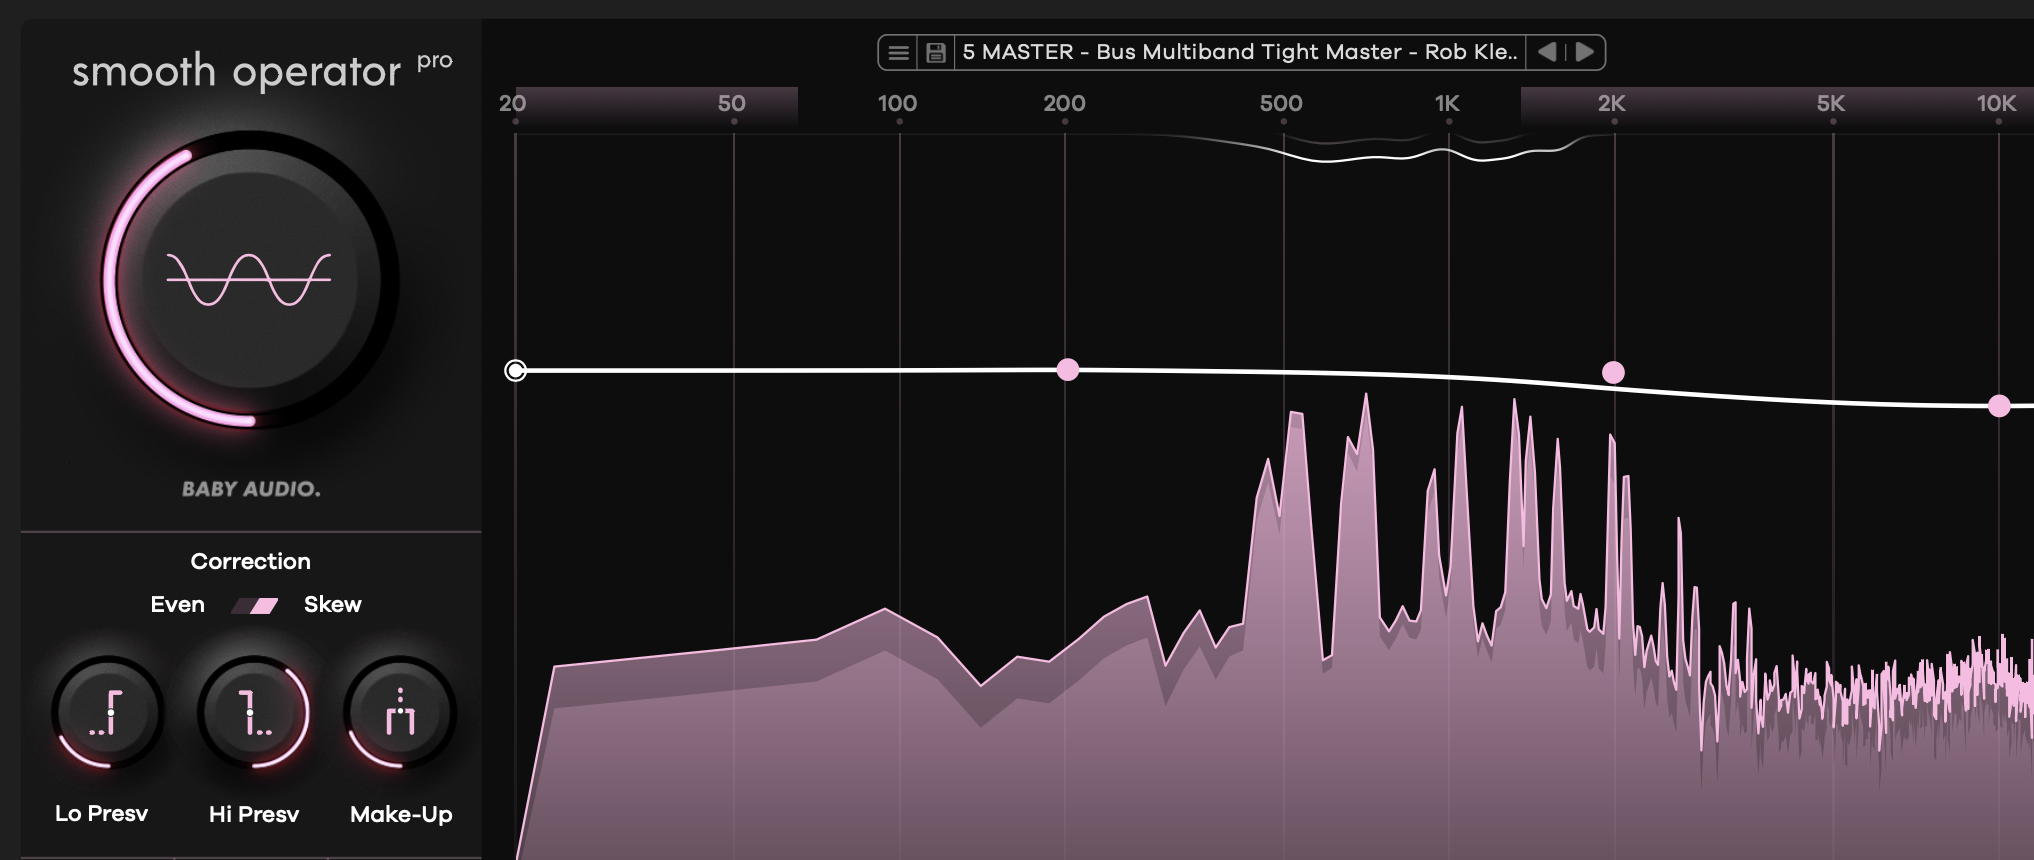Open the preset menu hamburger icon
The width and height of the screenshot is (2034, 860).
pos(898,52)
